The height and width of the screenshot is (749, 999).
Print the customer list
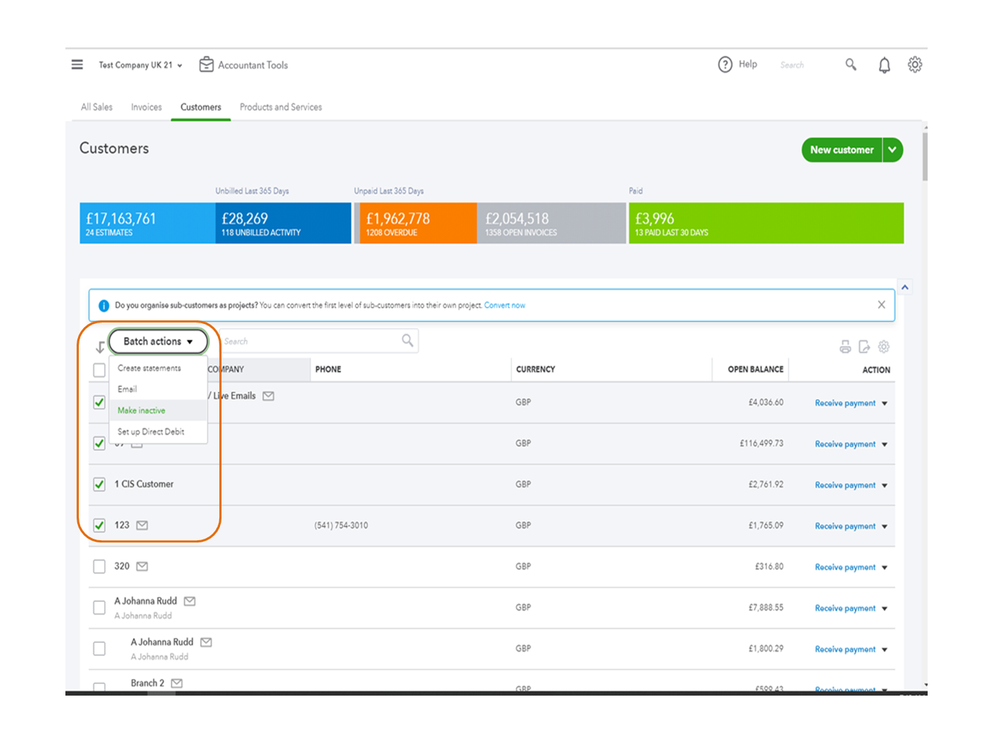[845, 346]
